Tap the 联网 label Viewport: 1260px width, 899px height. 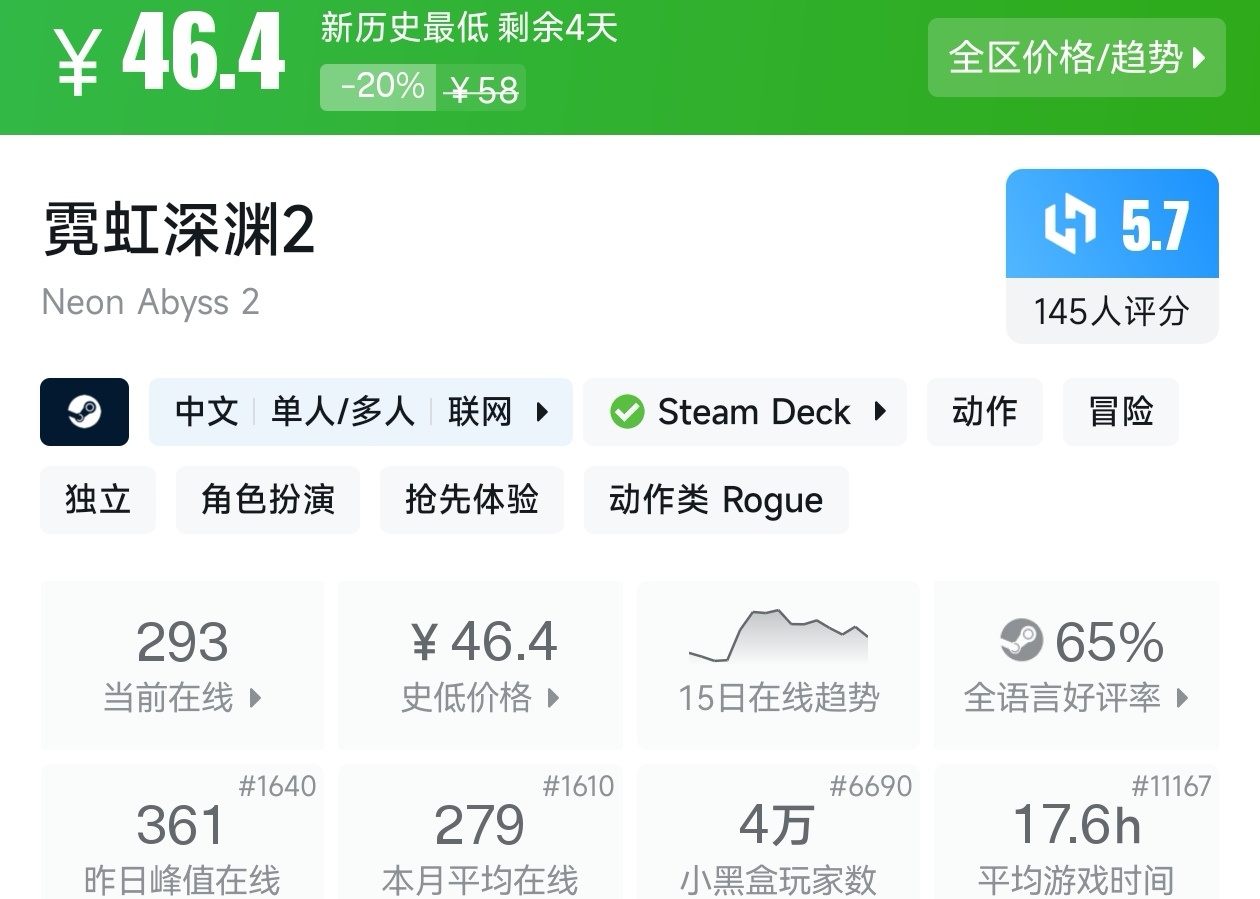pyautogui.click(x=480, y=412)
